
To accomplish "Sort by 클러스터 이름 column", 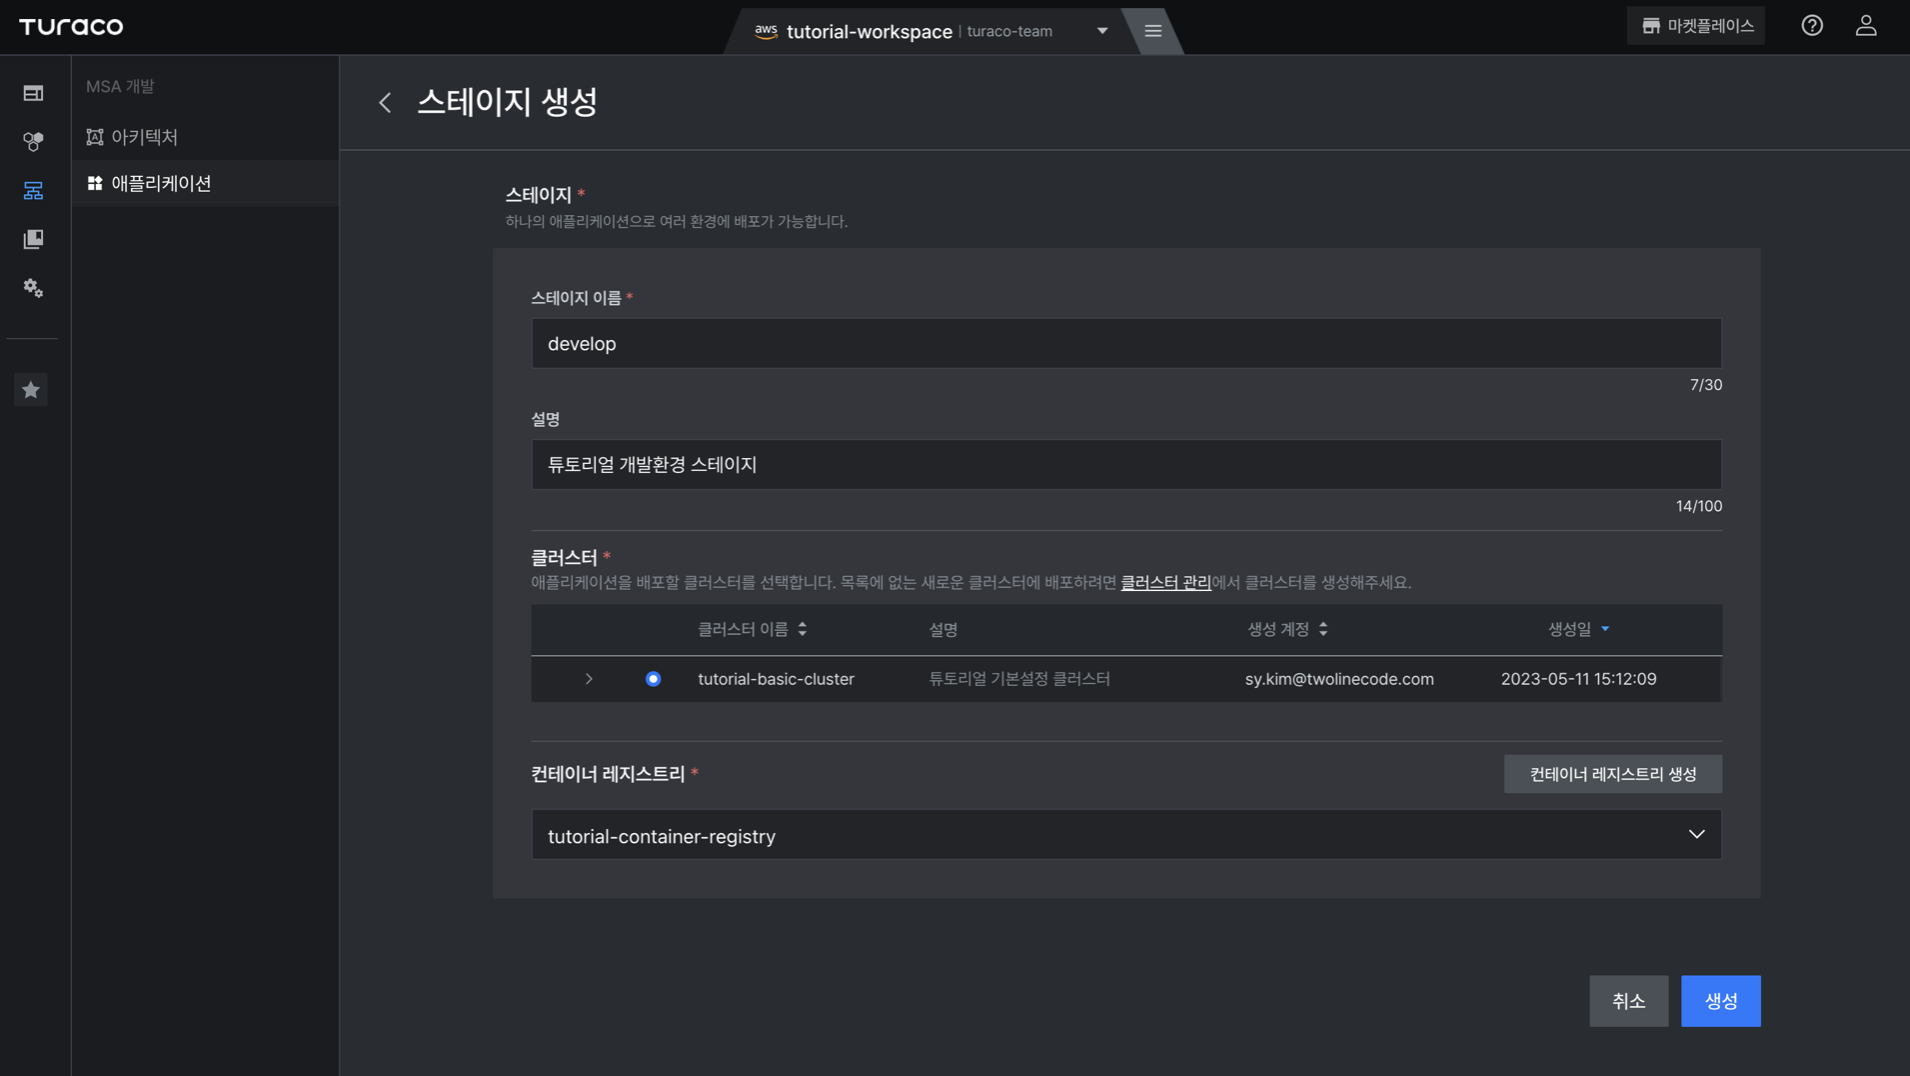I will pos(752,629).
